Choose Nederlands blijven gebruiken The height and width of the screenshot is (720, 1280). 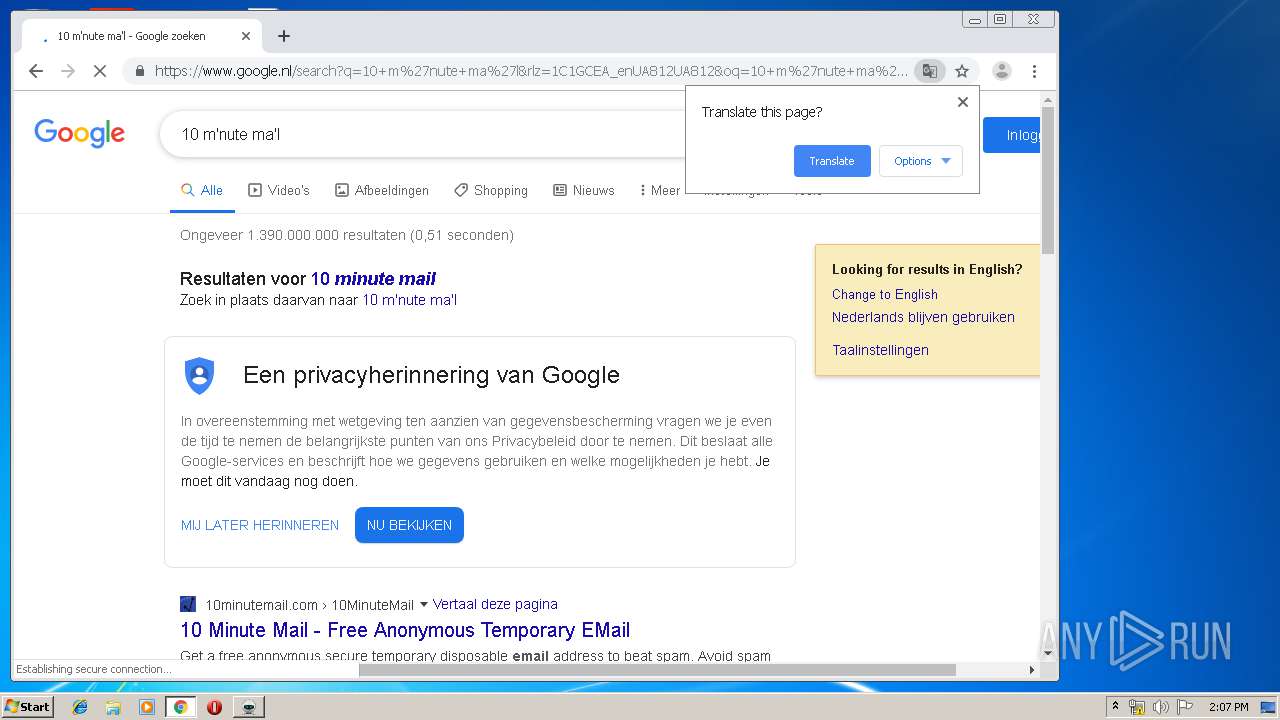923,317
